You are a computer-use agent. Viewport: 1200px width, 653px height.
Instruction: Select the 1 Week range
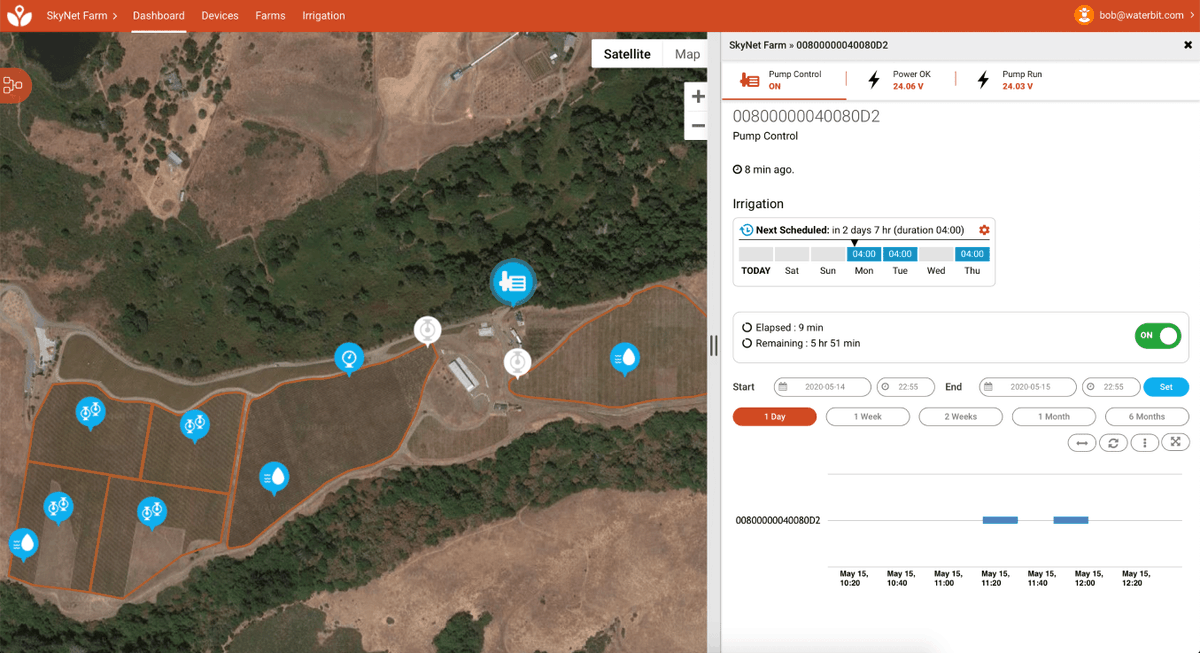coord(868,417)
